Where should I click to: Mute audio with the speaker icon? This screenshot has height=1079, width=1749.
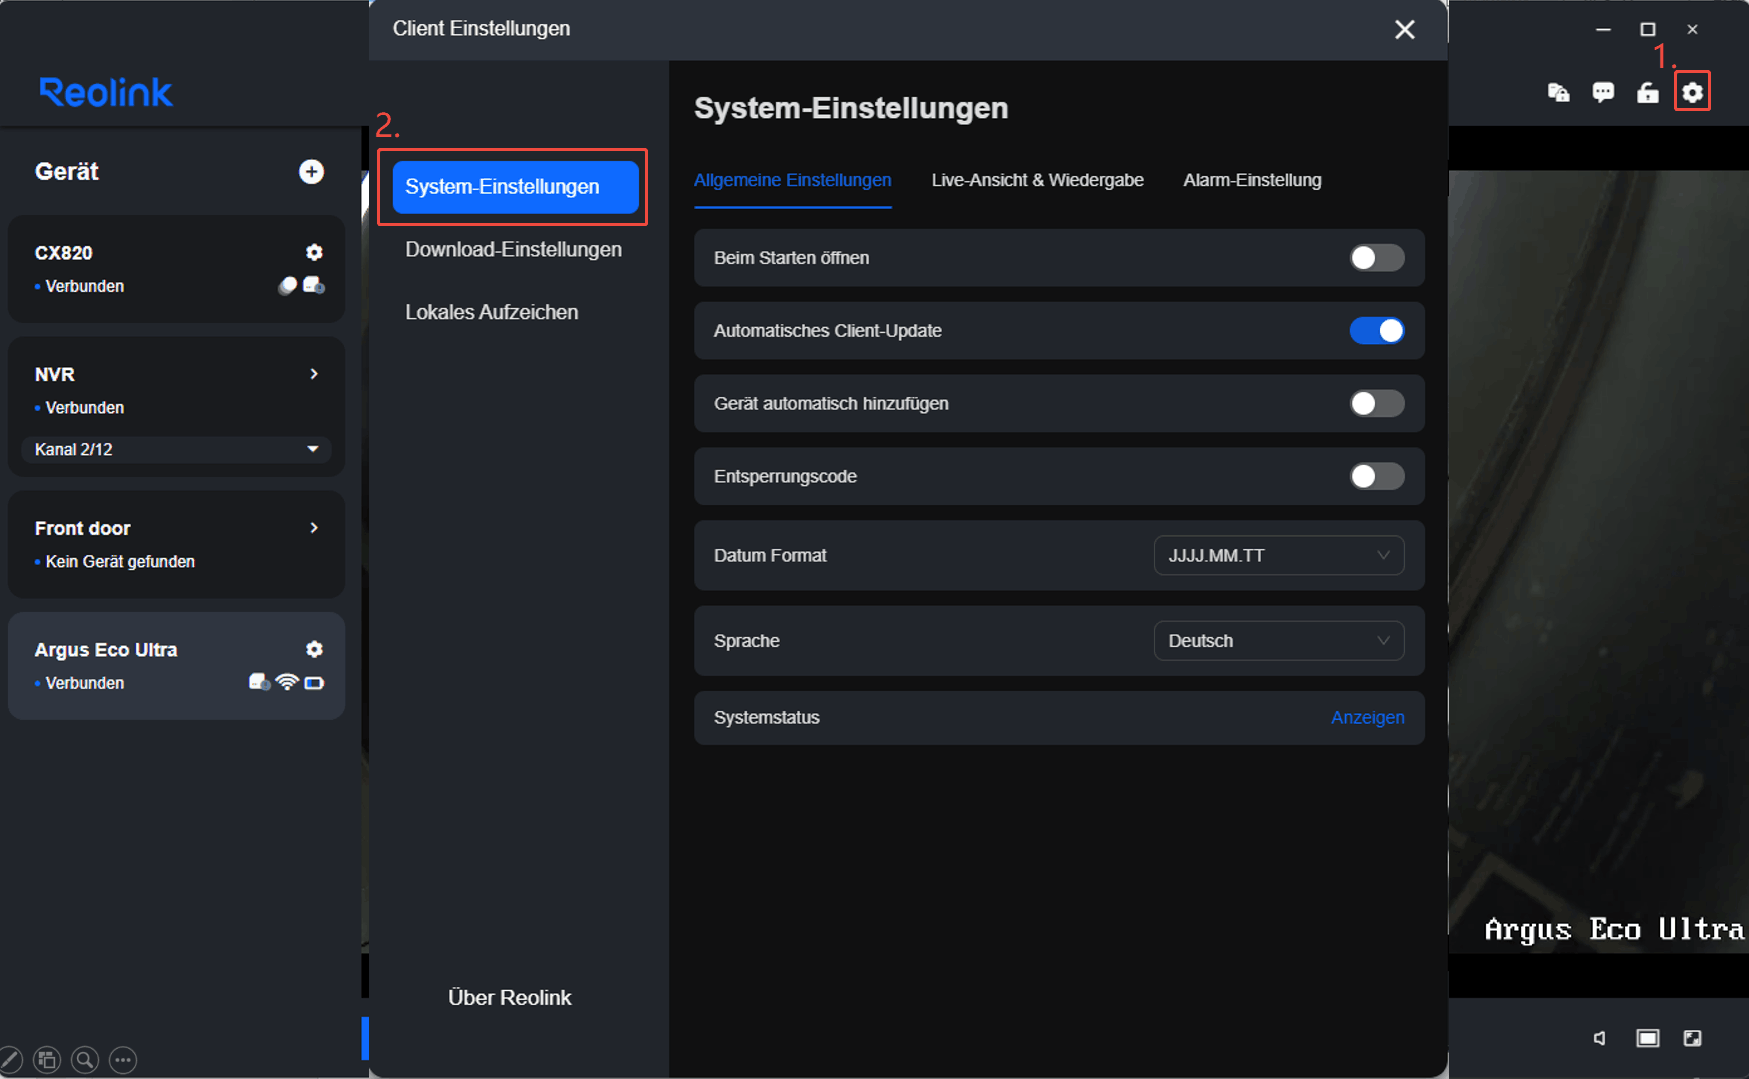click(1600, 1038)
